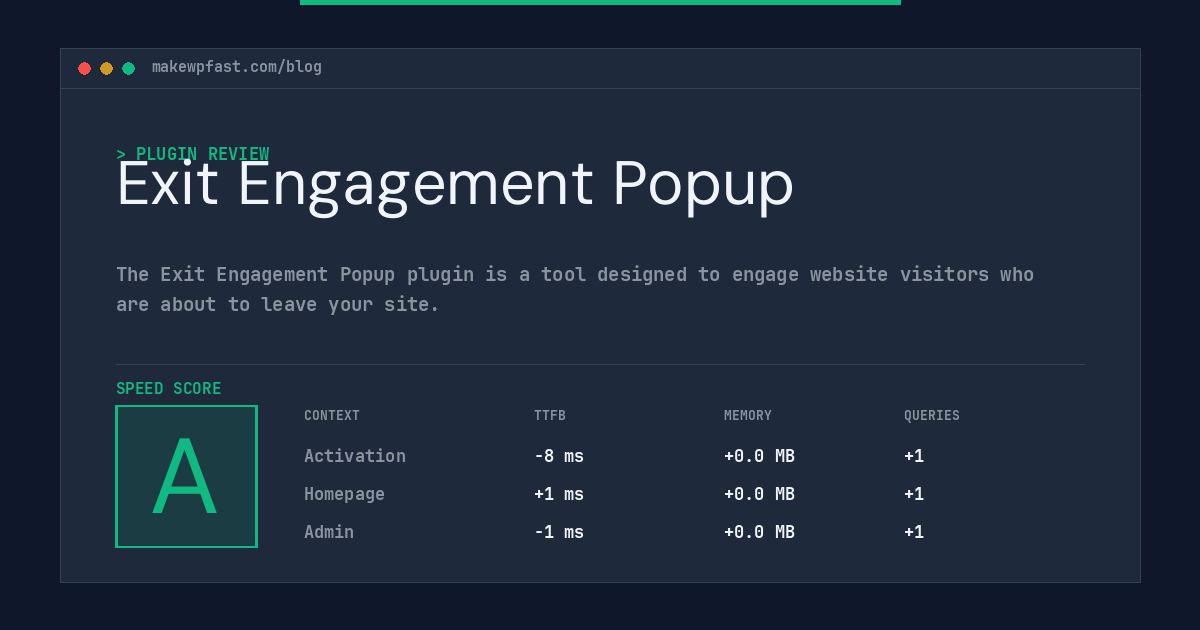Click the QUERIES column header
1200x630 pixels.
(932, 416)
